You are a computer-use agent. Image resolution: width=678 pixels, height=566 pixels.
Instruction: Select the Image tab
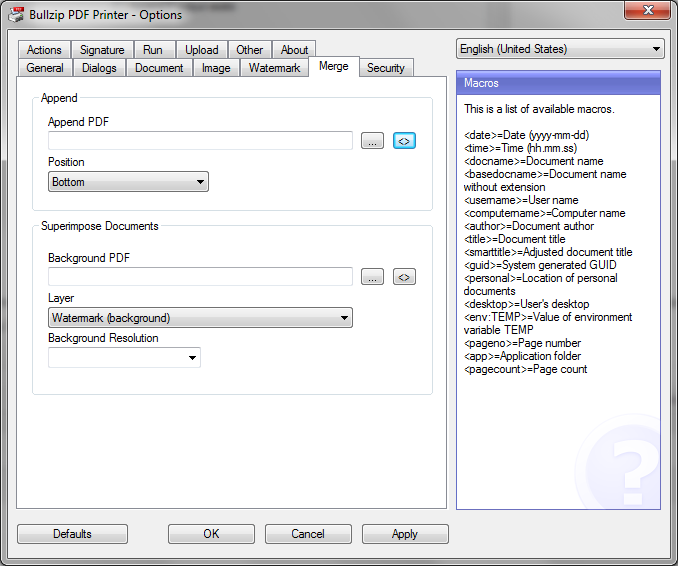click(x=216, y=68)
